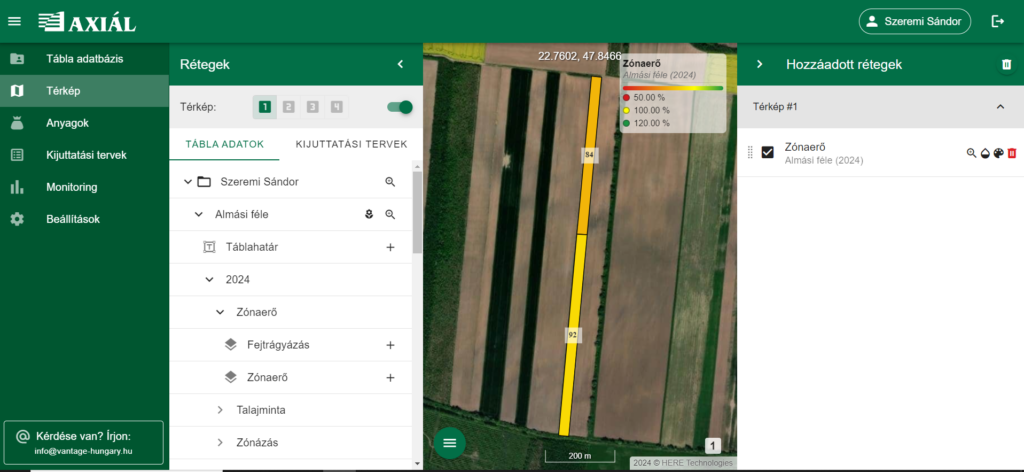Open color palette for Zónaerő layer

click(x=998, y=153)
